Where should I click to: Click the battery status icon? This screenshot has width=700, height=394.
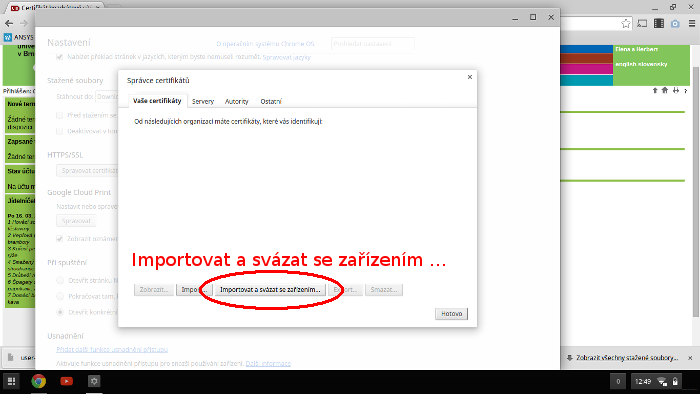coord(675,382)
